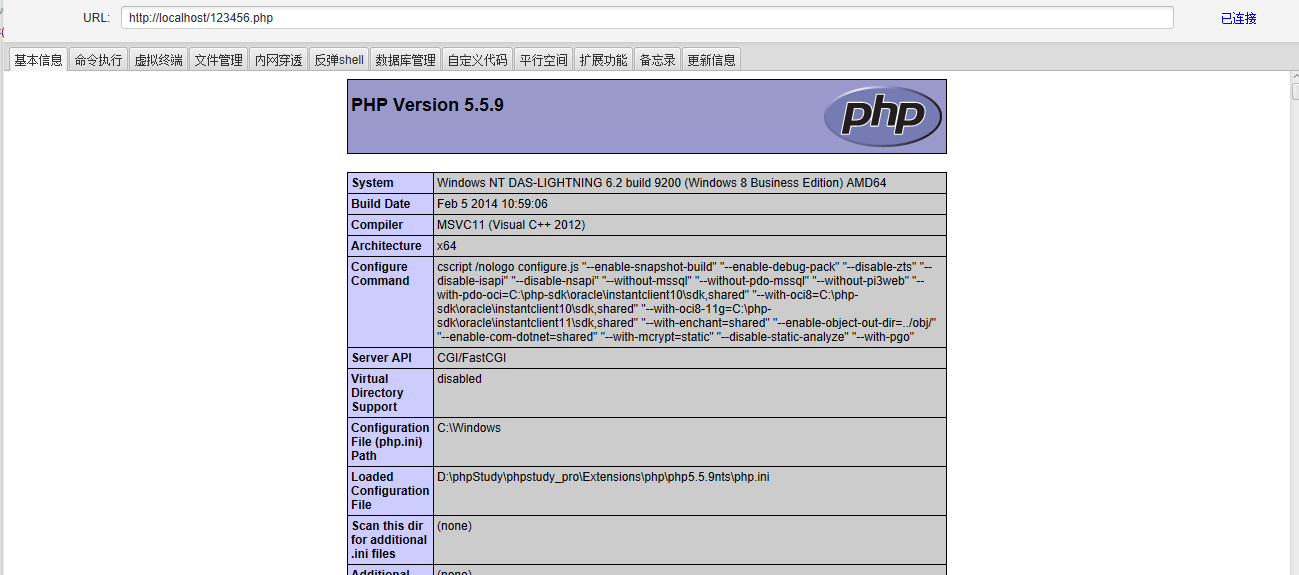Click the x64 architecture value
This screenshot has height=575, width=1299.
(447, 246)
